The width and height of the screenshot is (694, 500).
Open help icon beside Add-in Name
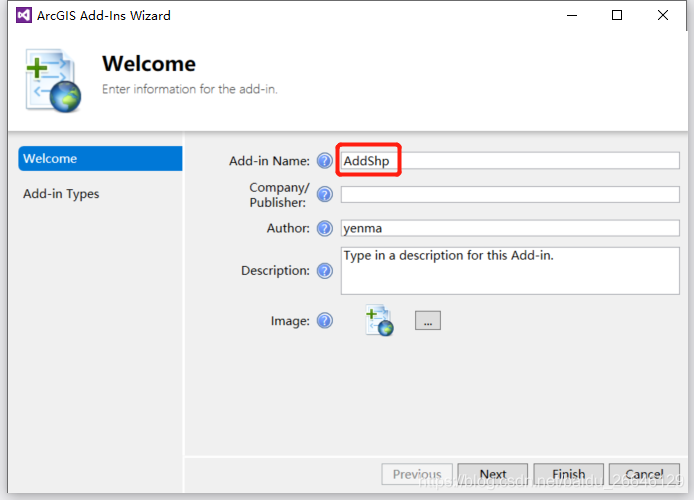click(x=325, y=161)
